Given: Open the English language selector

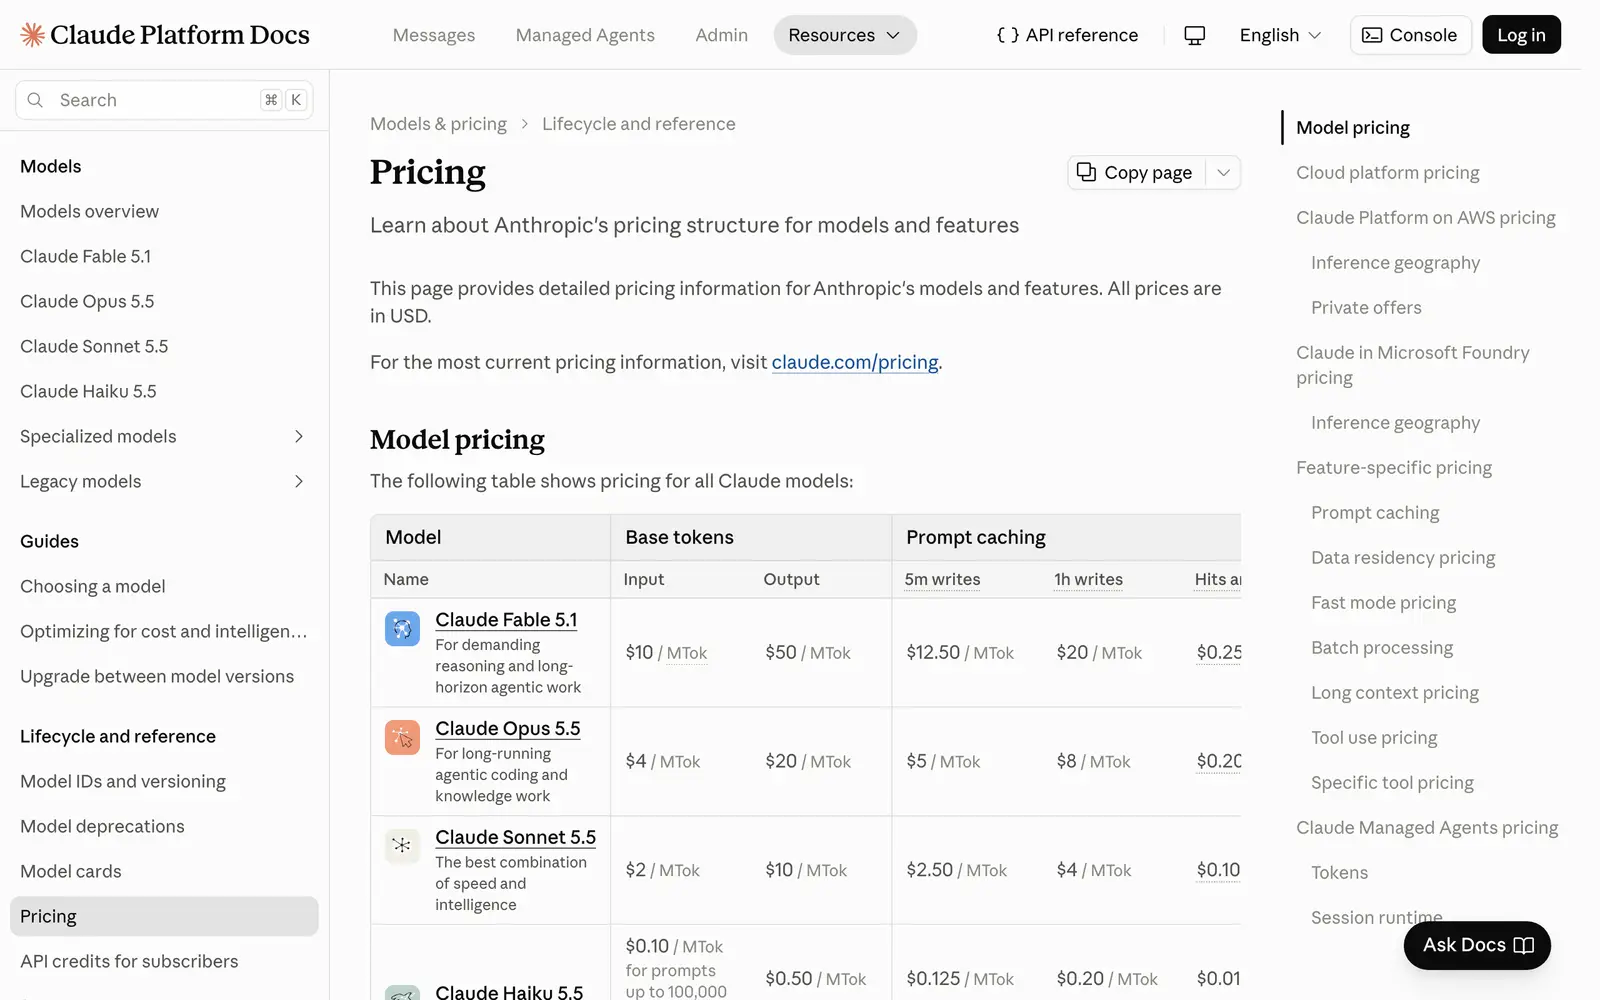Looking at the screenshot, I should click(1280, 35).
